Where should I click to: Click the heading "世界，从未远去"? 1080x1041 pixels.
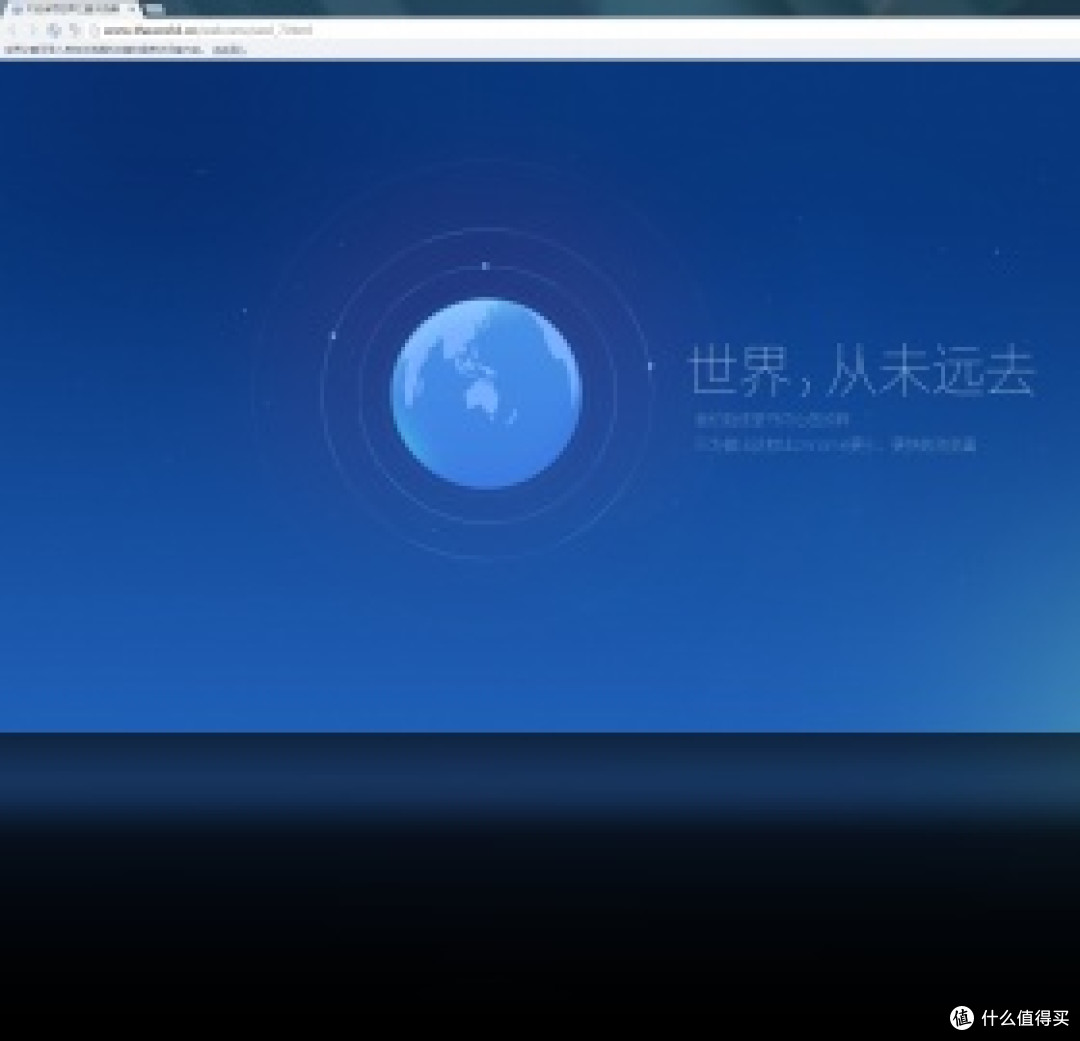[x=861, y=371]
